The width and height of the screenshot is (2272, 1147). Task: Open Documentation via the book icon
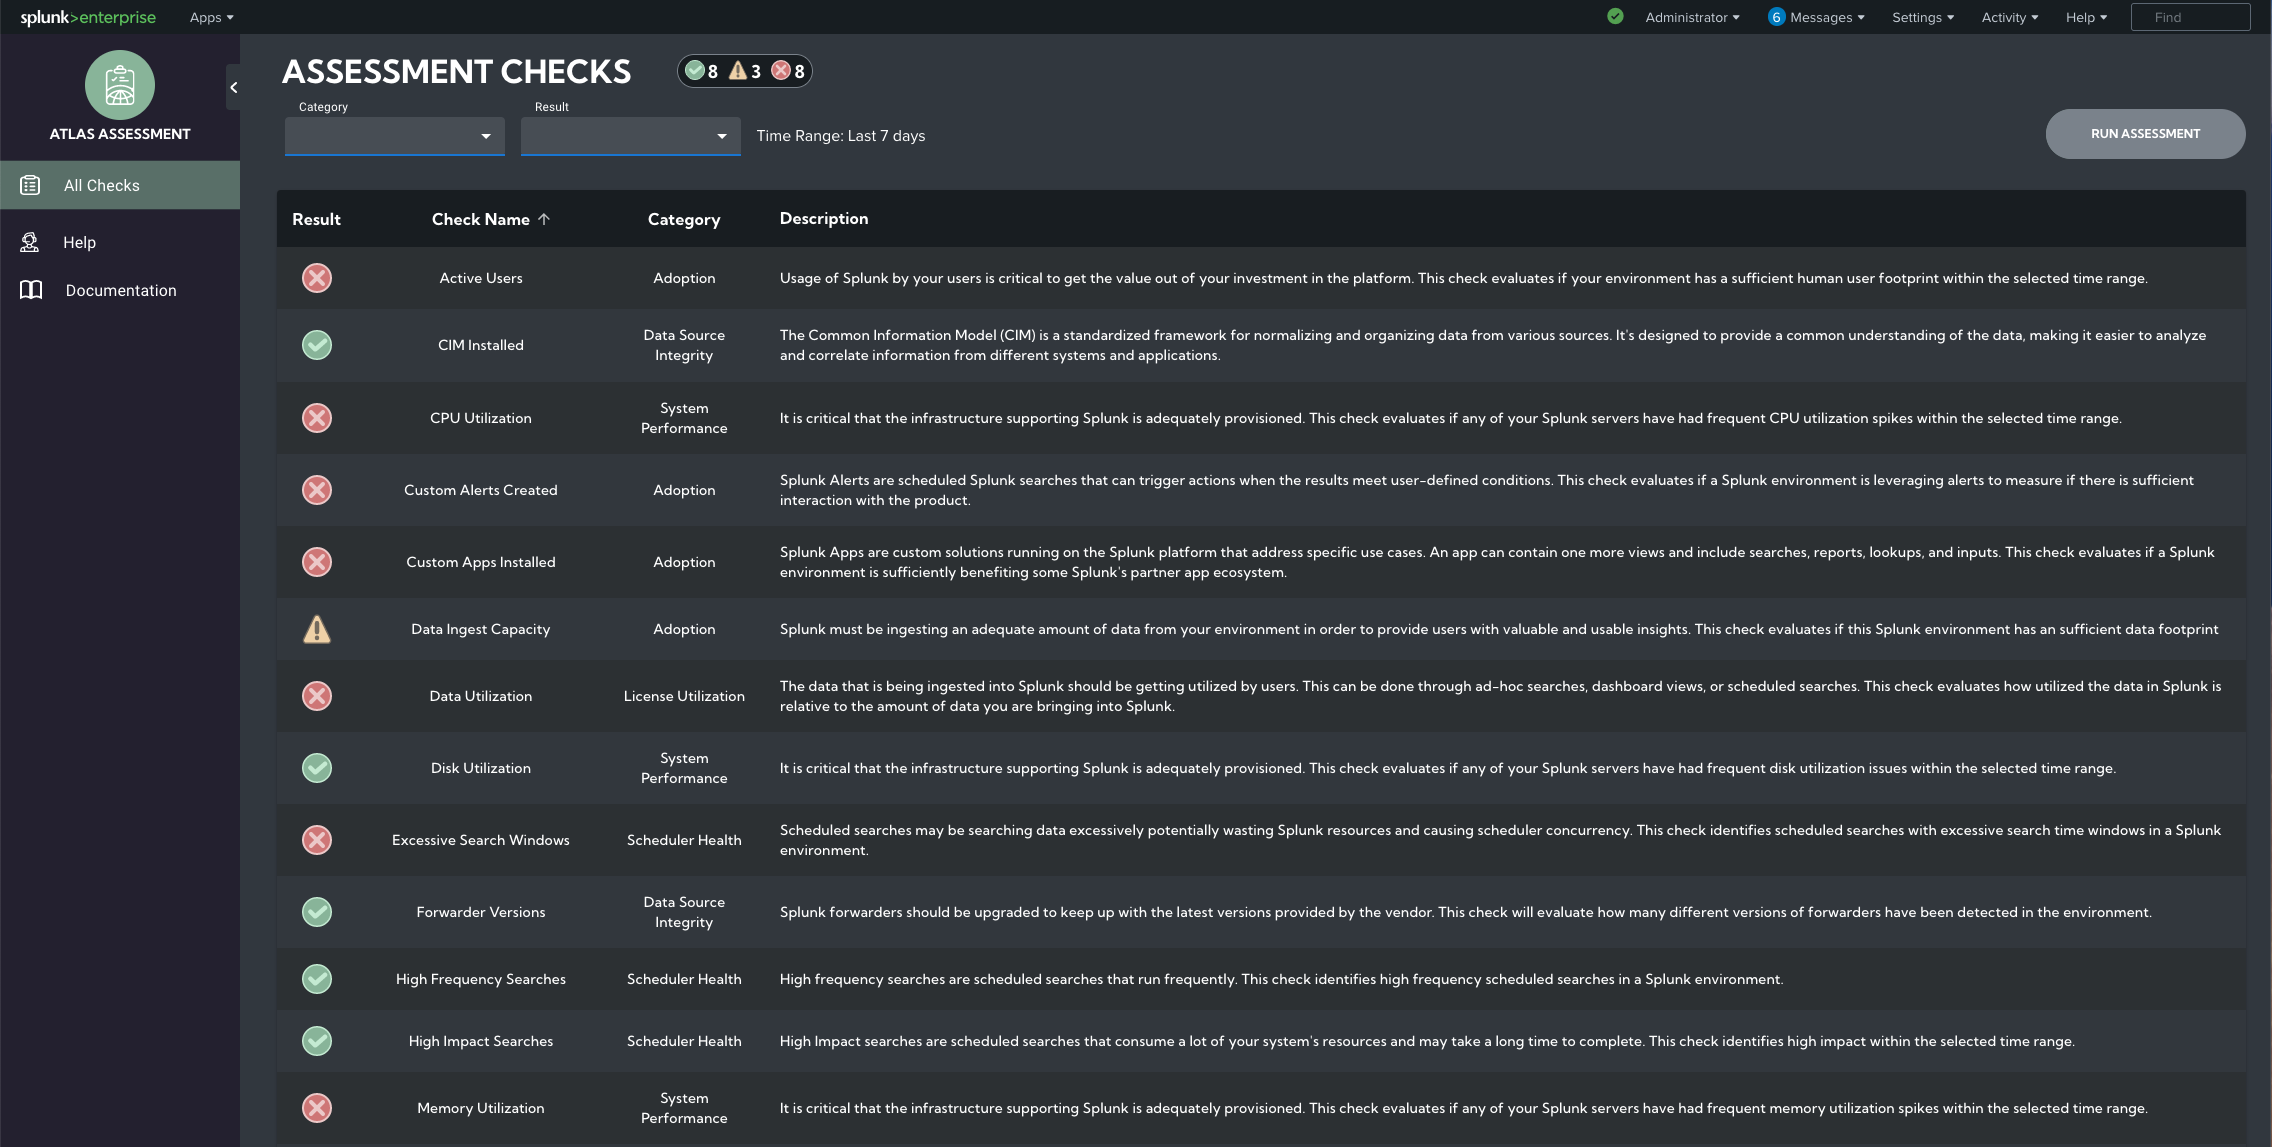(30, 289)
